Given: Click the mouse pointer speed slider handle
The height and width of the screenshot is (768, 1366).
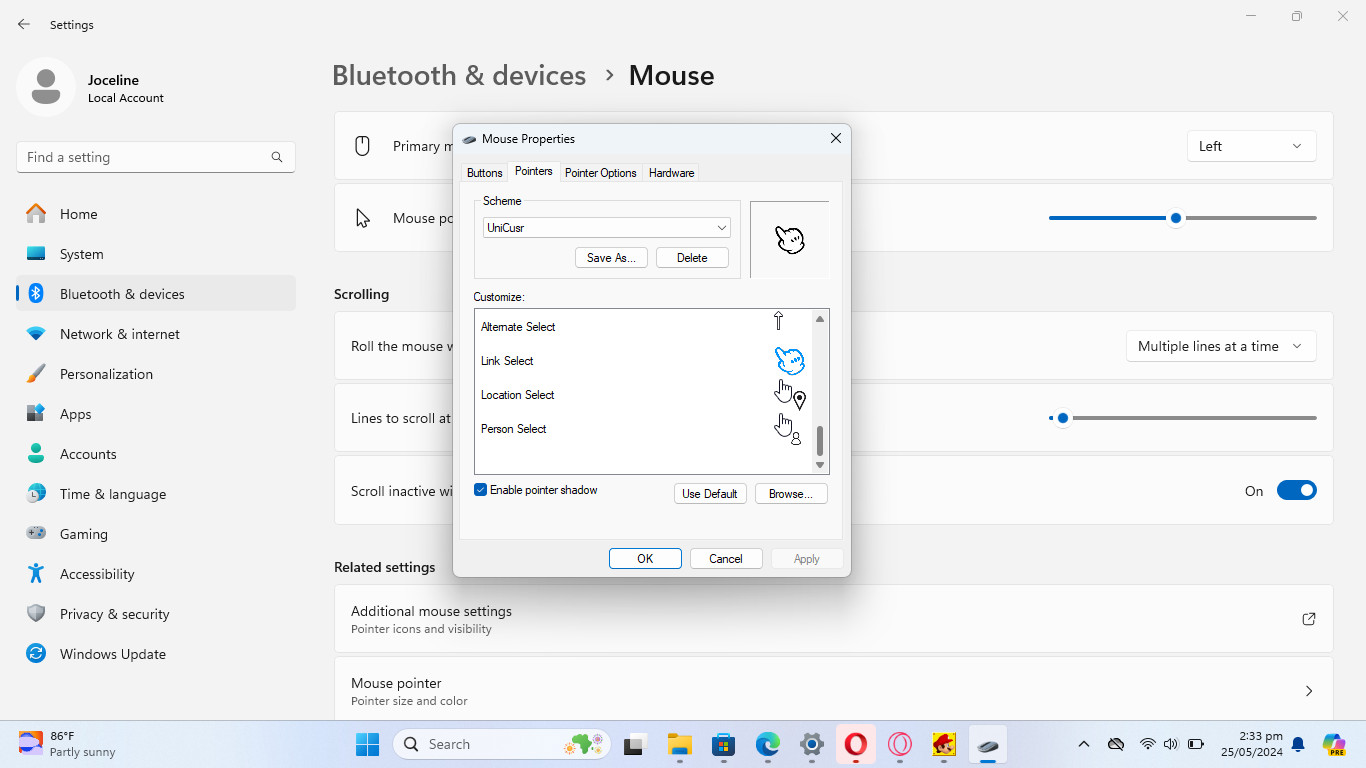Looking at the screenshot, I should point(1176,218).
